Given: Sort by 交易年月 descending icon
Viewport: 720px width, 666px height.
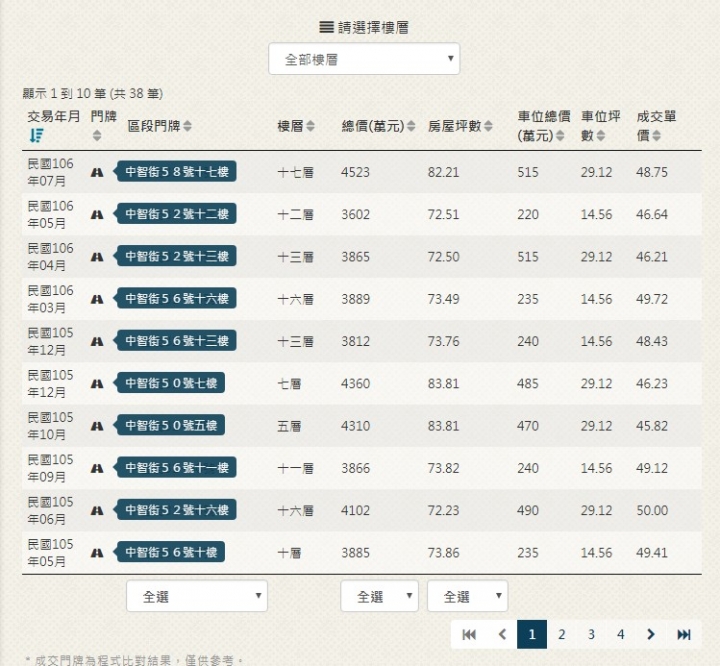Looking at the screenshot, I should [x=36, y=135].
